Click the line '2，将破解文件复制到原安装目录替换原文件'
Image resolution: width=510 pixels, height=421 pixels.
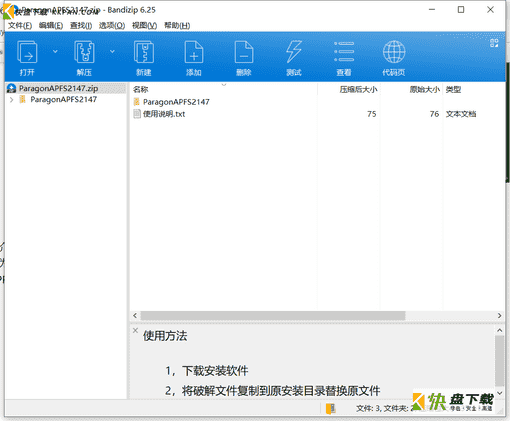(x=273, y=391)
